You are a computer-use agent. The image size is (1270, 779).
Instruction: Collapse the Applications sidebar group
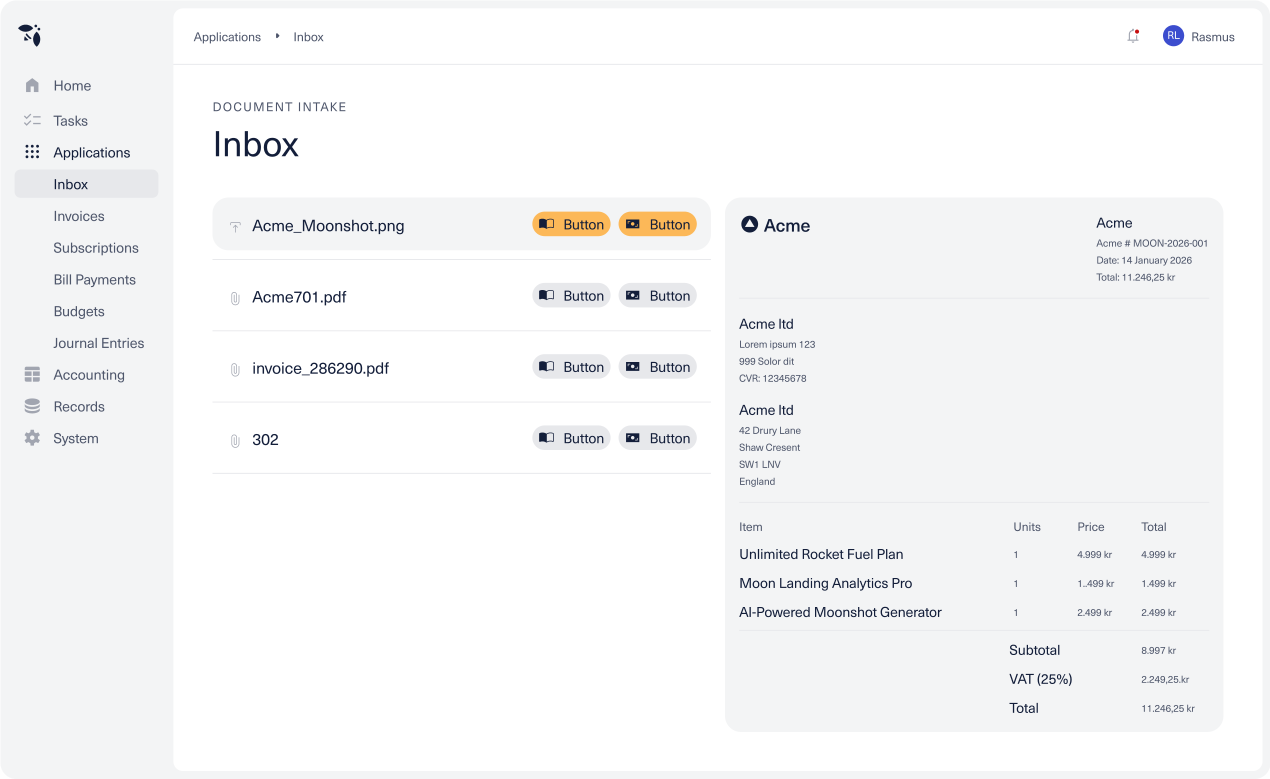91,153
